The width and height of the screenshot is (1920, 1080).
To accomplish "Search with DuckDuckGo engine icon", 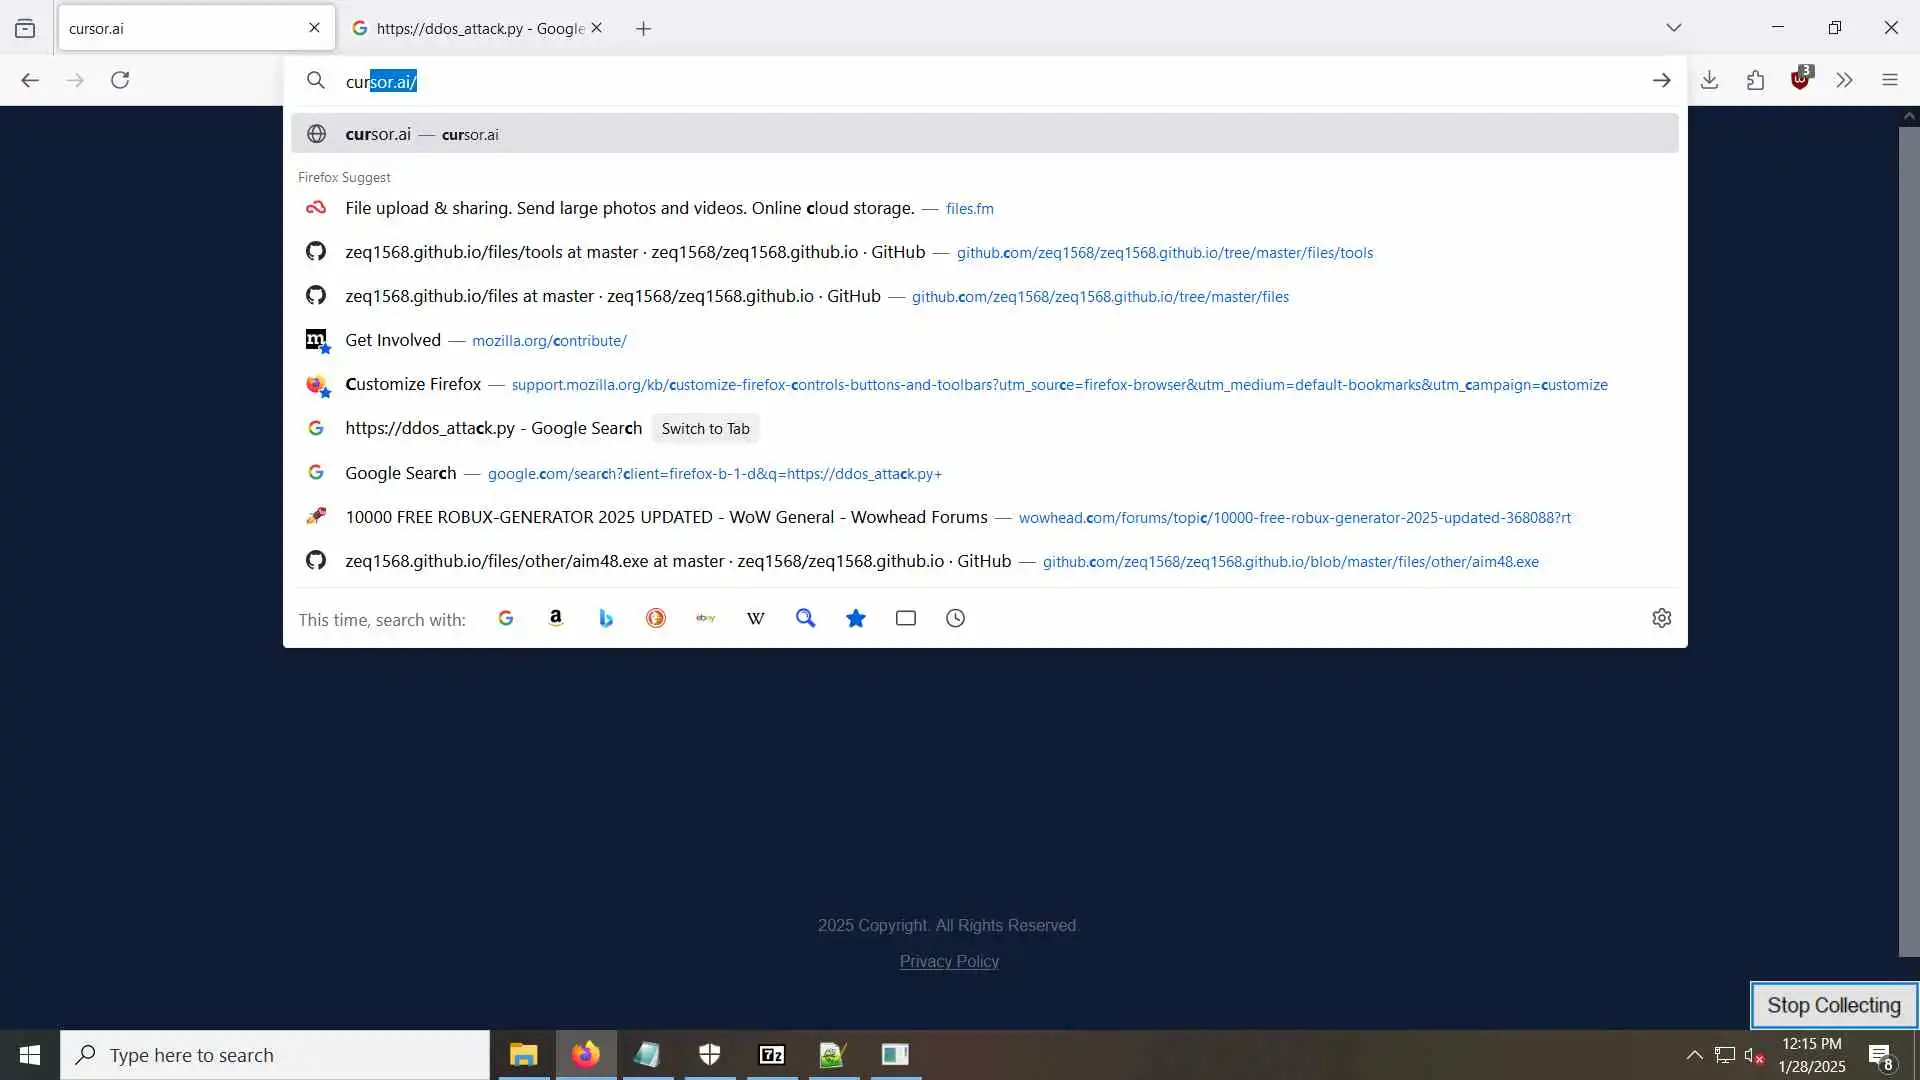I will (x=656, y=619).
